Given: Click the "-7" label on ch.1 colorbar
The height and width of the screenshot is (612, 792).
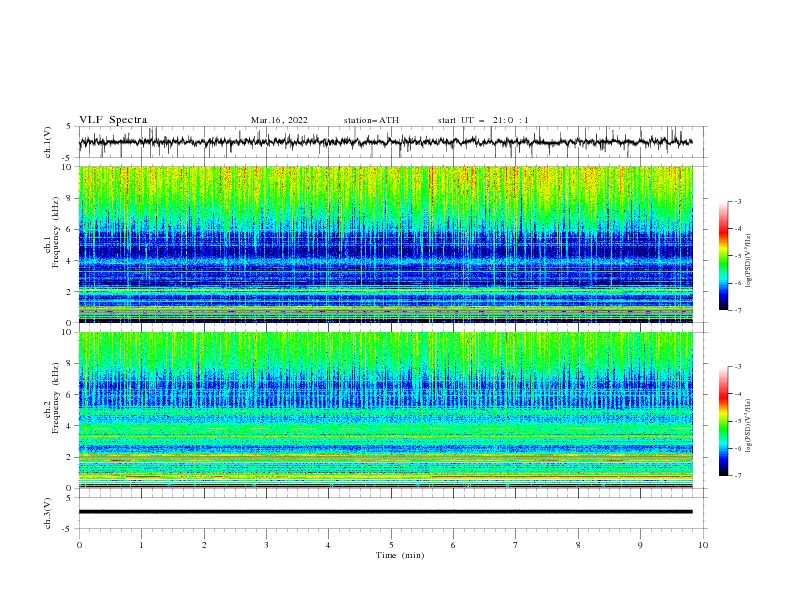Looking at the screenshot, I should (x=737, y=310).
